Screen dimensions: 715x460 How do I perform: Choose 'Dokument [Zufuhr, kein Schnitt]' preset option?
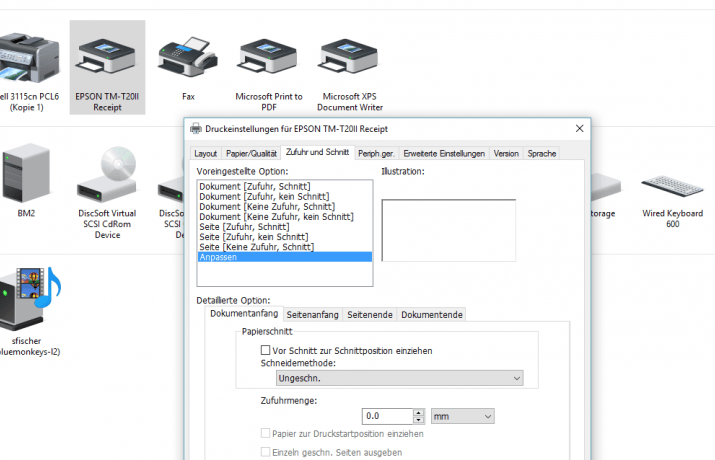[x=285, y=196]
